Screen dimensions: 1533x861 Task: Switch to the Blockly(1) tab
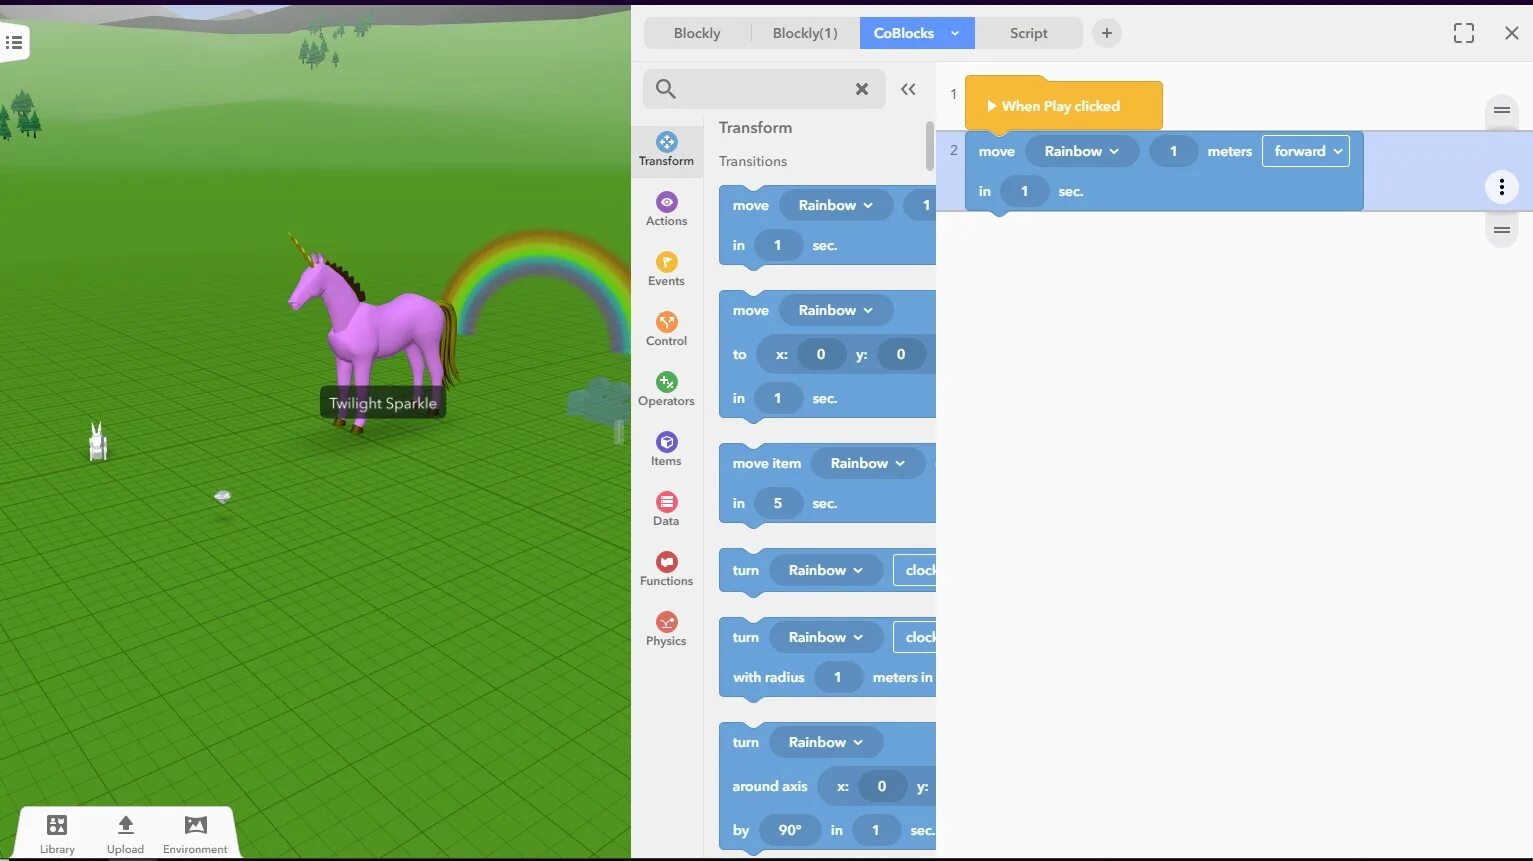[804, 33]
